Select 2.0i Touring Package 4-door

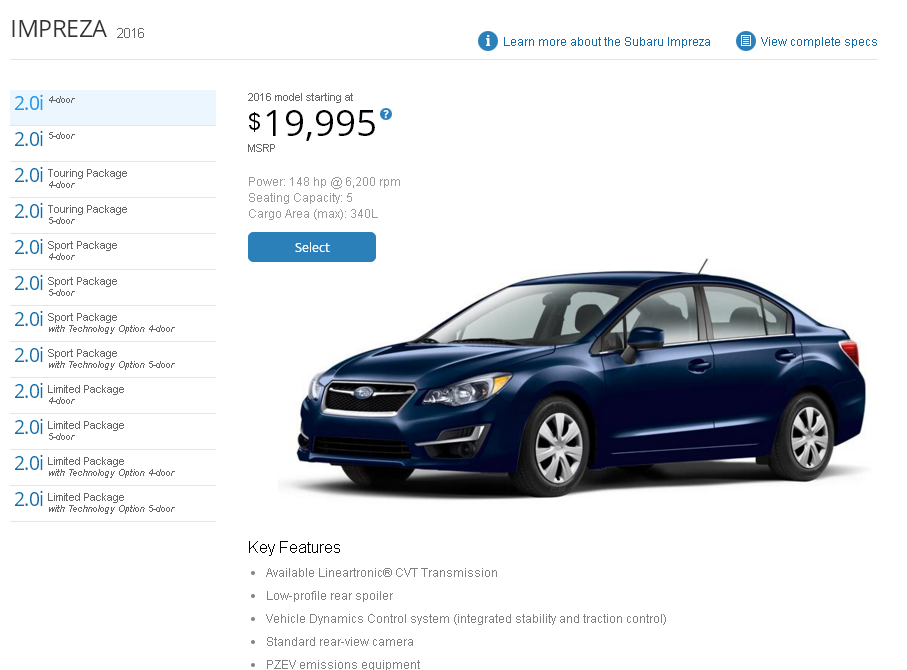pyautogui.click(x=113, y=179)
